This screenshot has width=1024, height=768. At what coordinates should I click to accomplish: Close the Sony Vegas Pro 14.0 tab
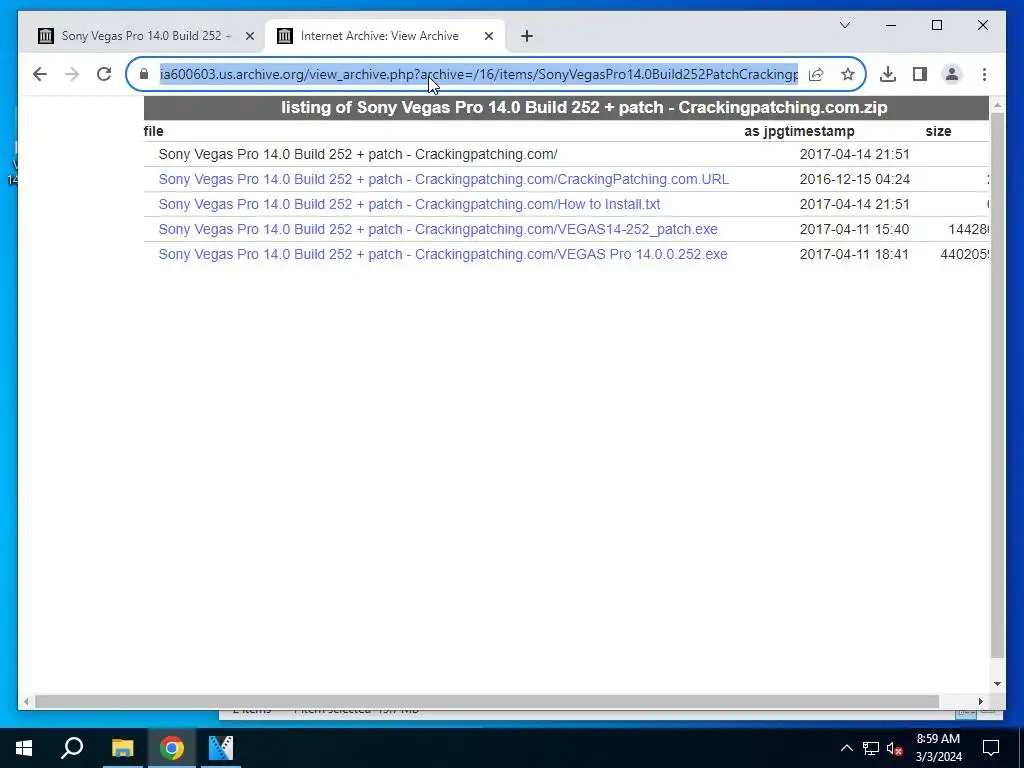point(249,36)
